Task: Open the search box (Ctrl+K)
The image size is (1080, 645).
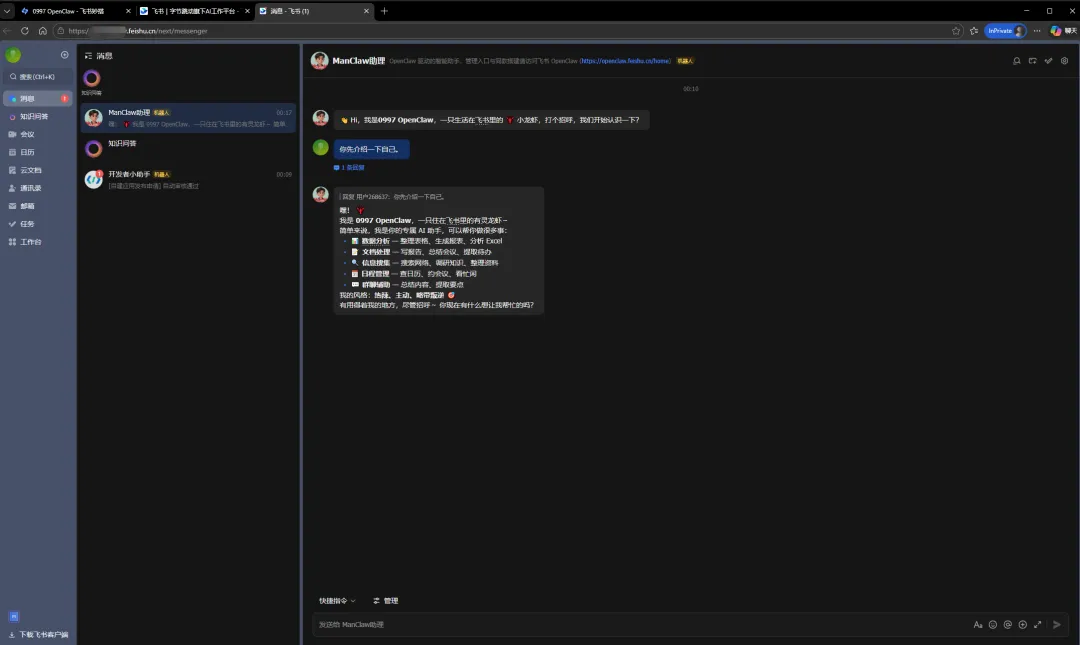Action: [38, 76]
